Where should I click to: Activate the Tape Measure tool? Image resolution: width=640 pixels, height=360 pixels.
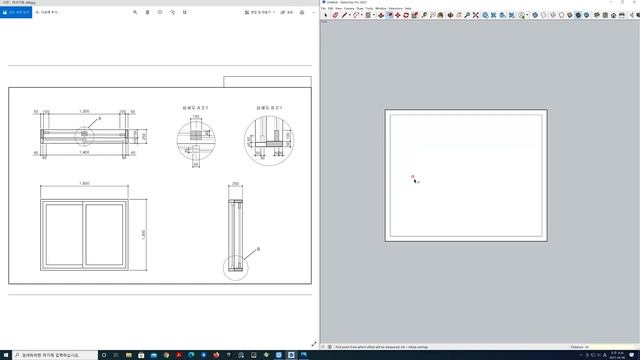tap(424, 15)
